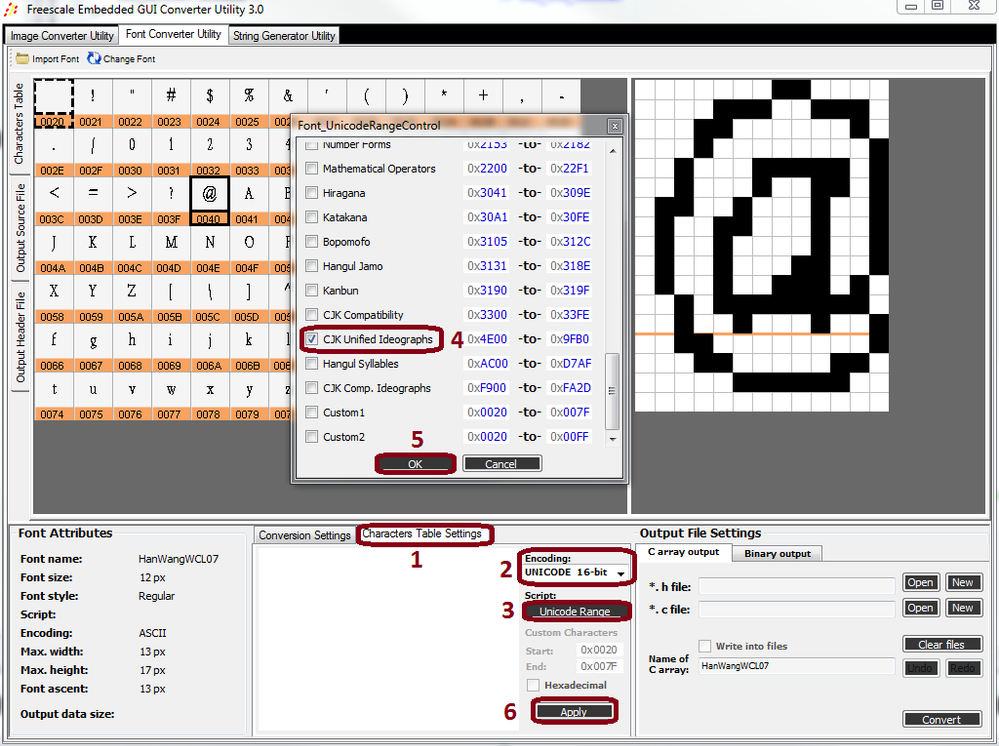The width and height of the screenshot is (999, 746).
Task: Open an existing .c file
Action: (920, 608)
